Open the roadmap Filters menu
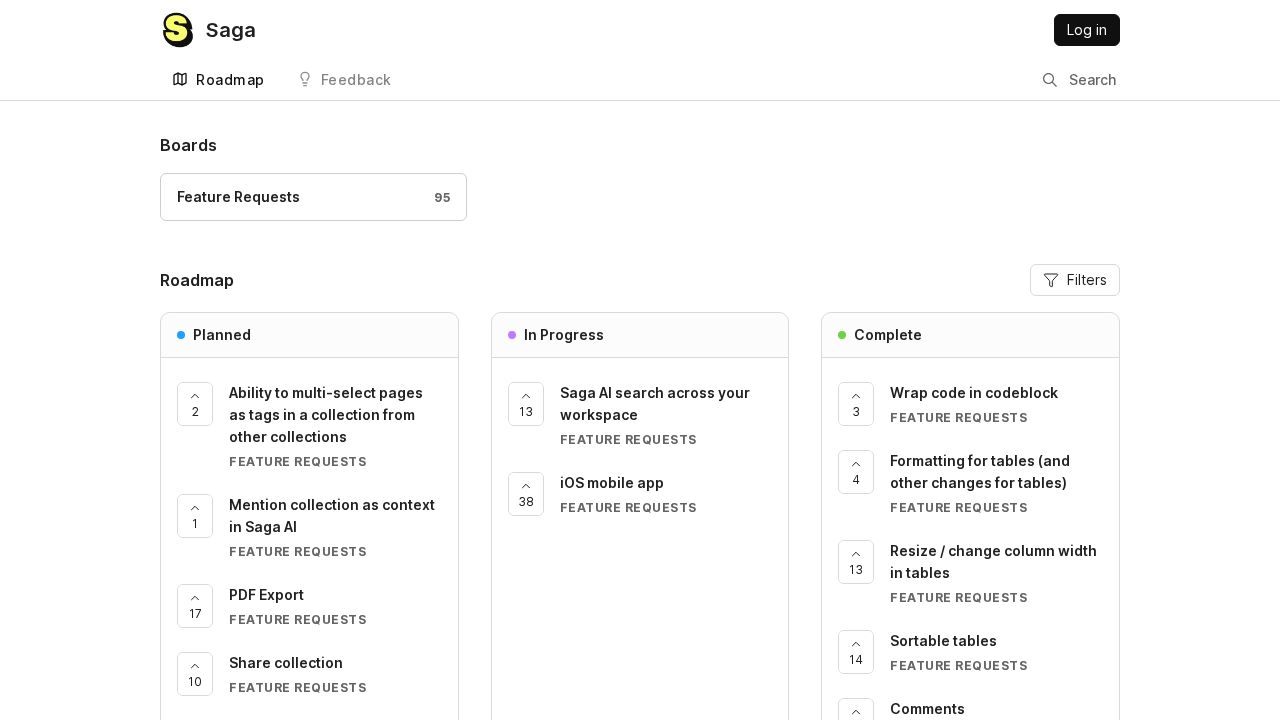This screenshot has width=1280, height=720. 1075,280
